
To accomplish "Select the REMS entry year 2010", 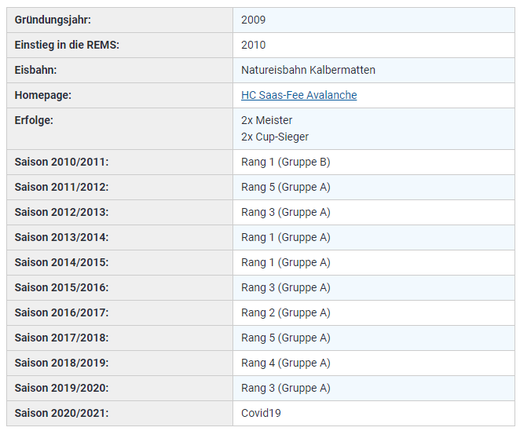I will (253, 45).
